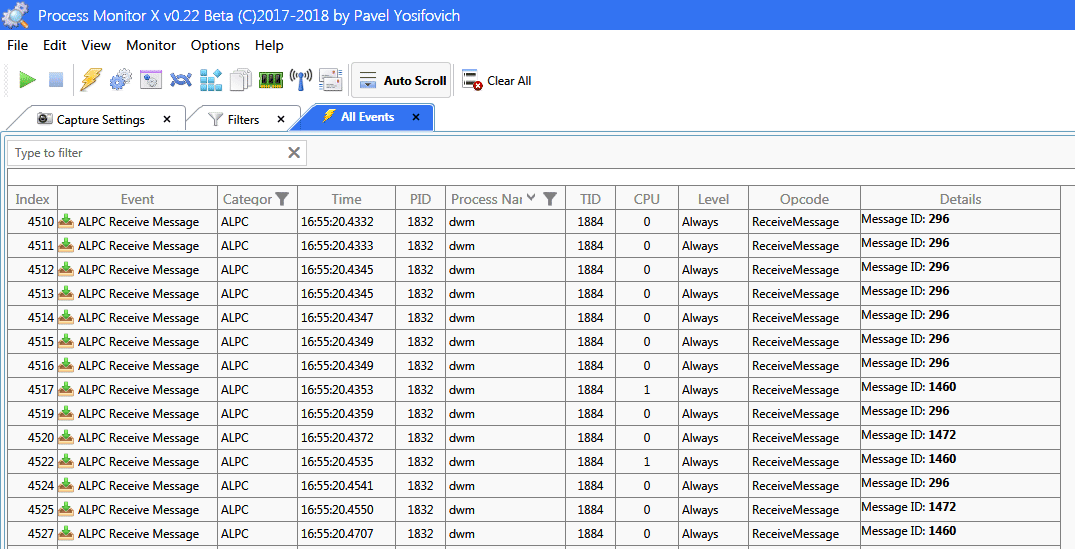Select the network antenna toolbar icon
Viewport: 1075px width, 549px height.
(300, 80)
